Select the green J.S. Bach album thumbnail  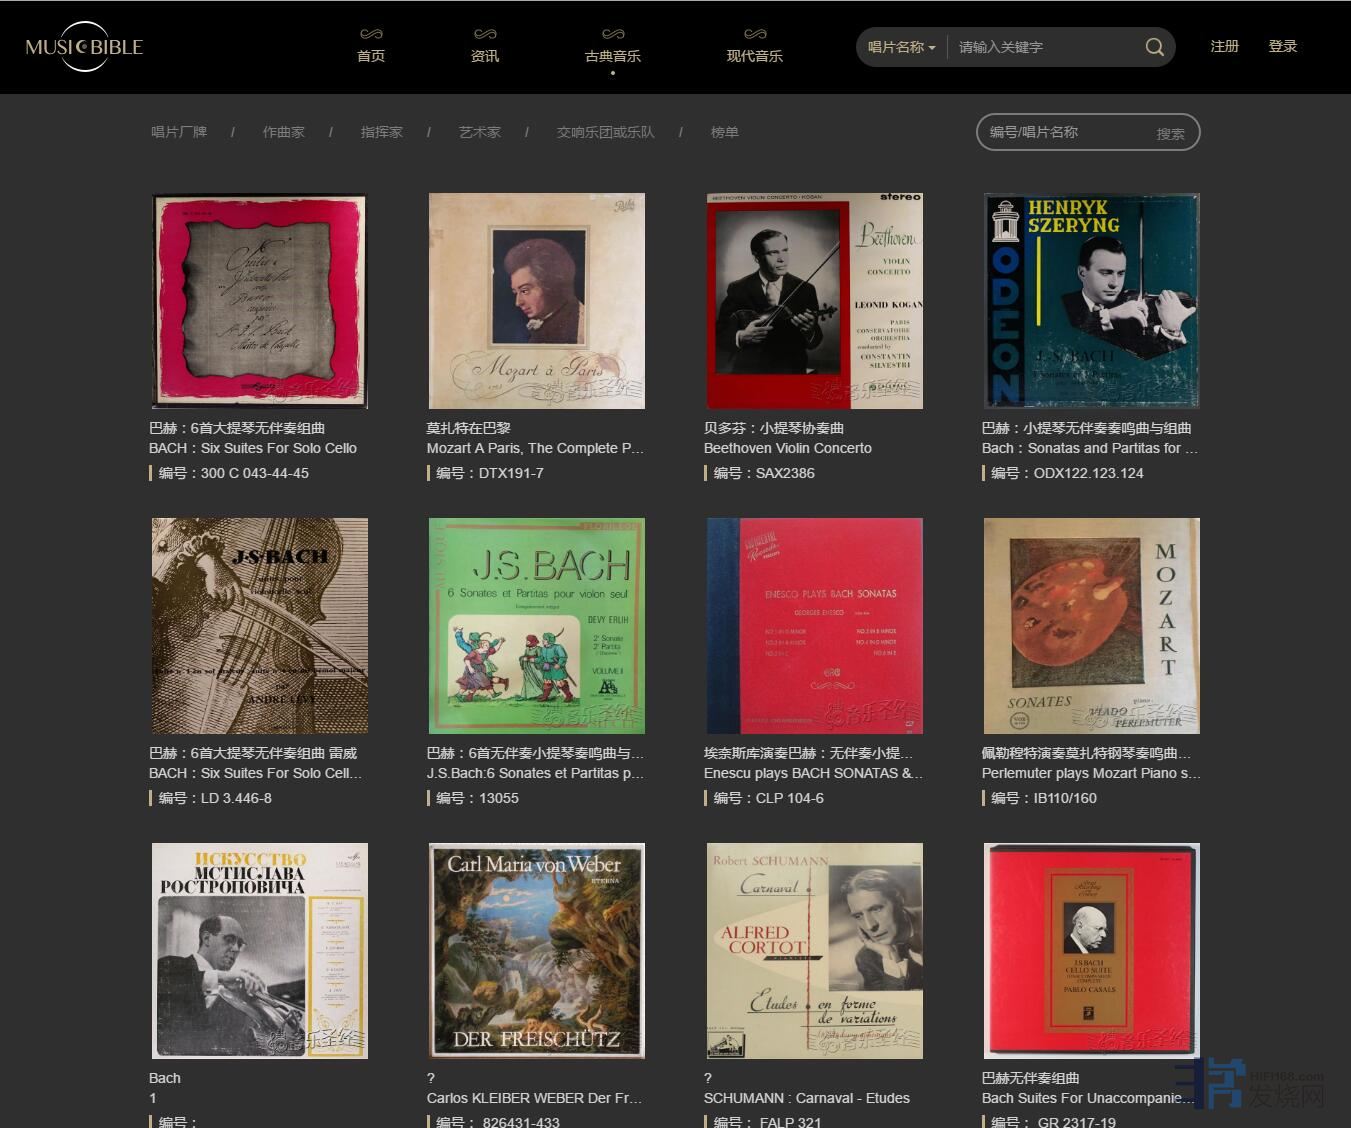coord(537,626)
